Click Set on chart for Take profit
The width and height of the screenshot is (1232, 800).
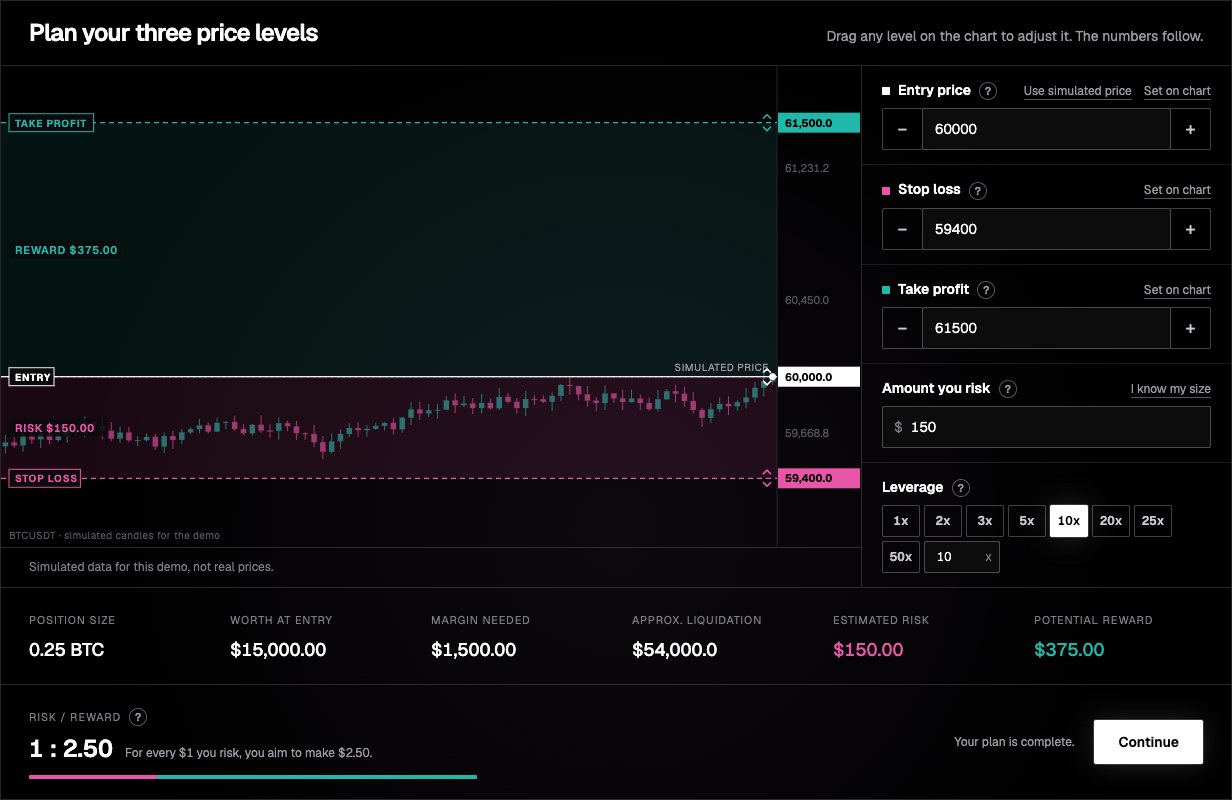pyautogui.click(x=1177, y=290)
